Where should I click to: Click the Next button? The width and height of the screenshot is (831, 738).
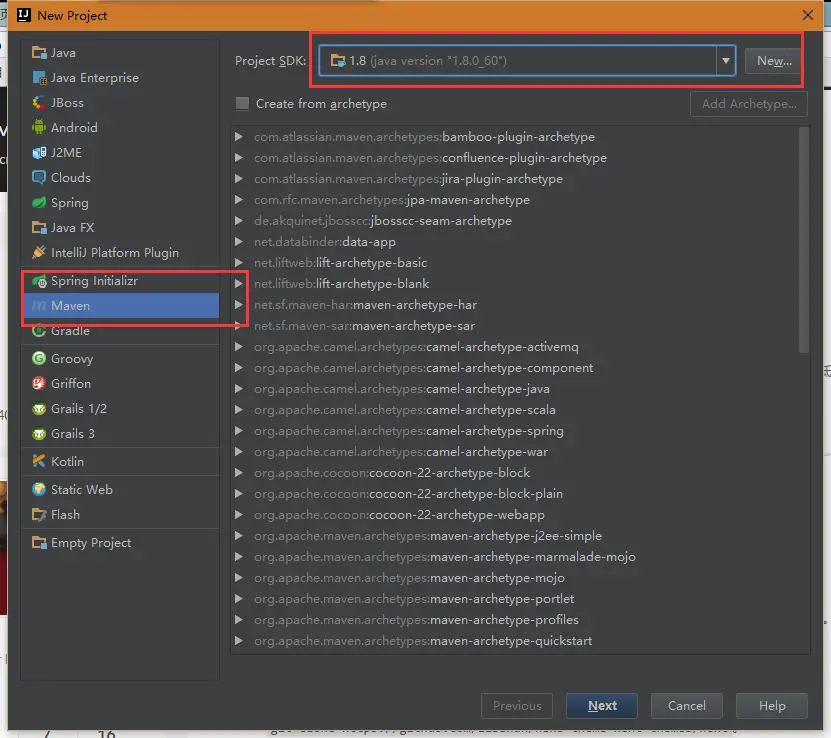(x=602, y=706)
